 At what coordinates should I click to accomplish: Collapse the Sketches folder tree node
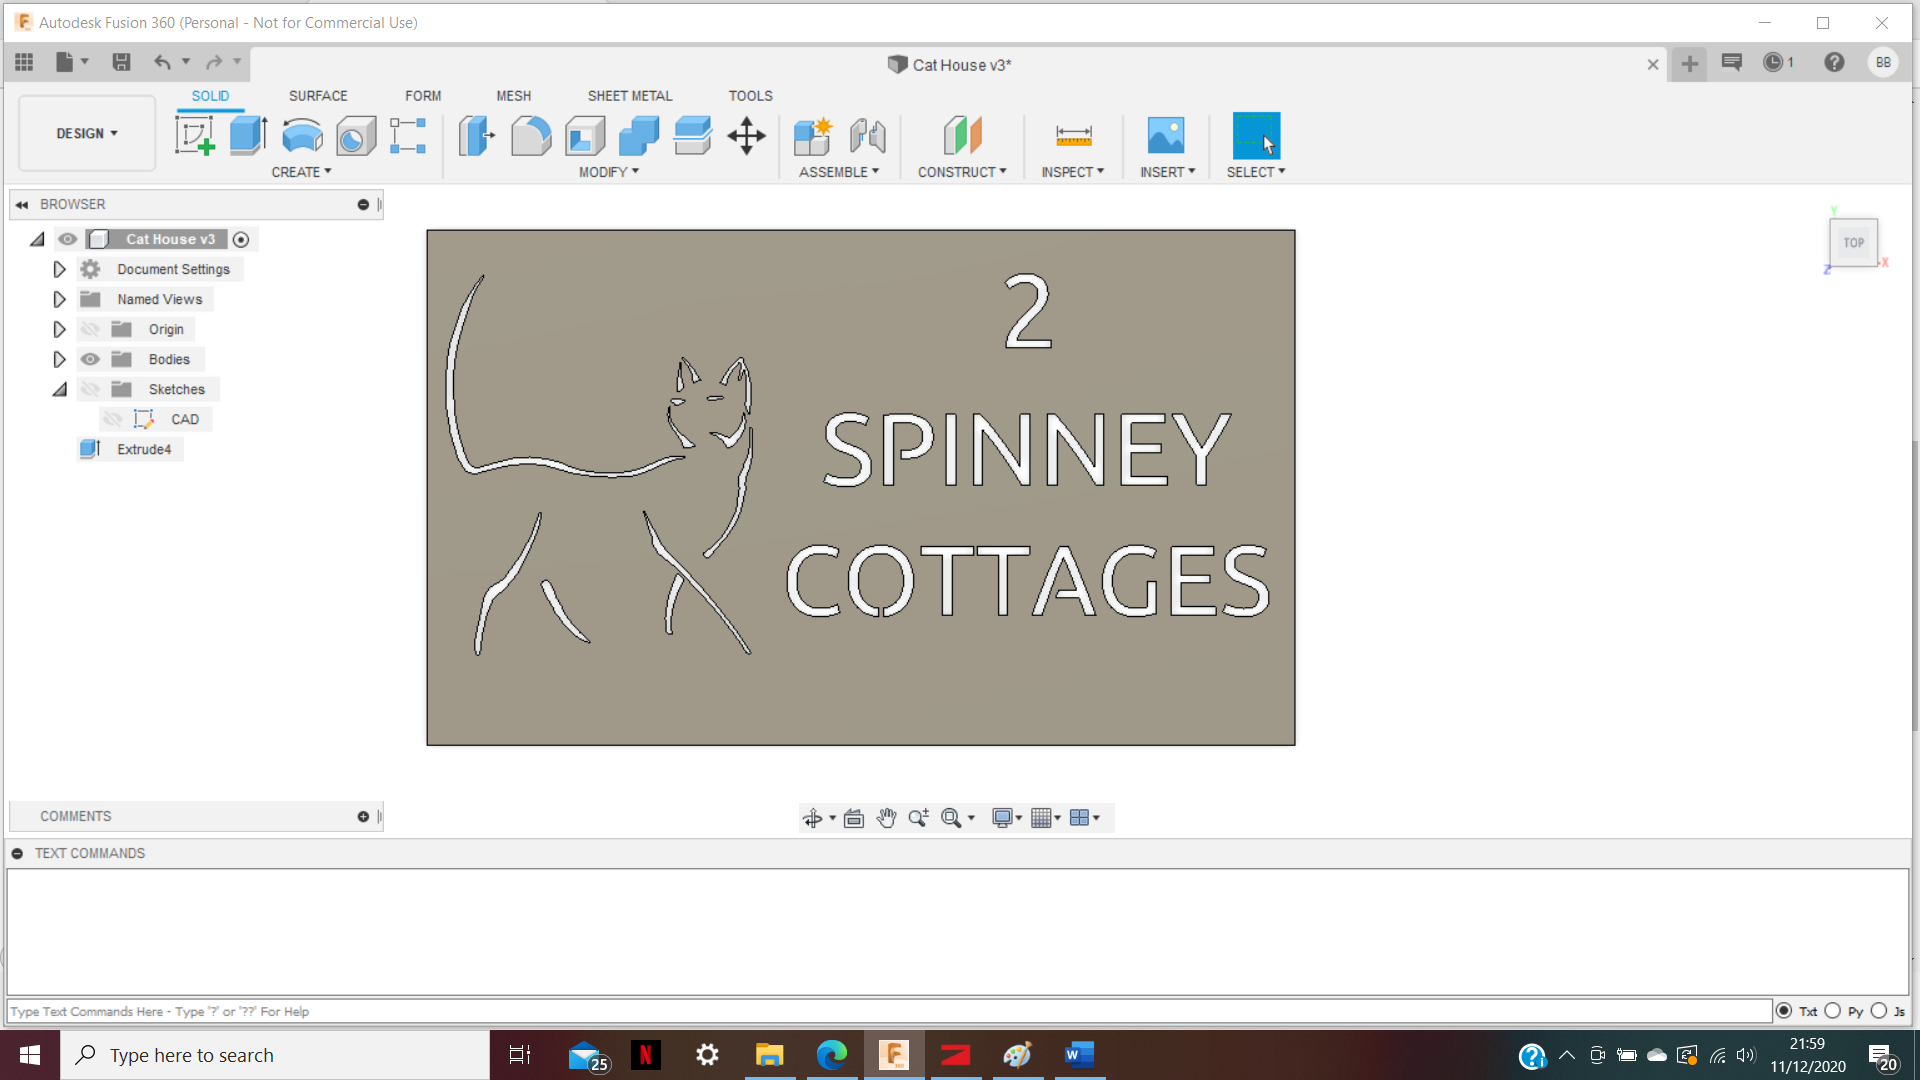59,389
